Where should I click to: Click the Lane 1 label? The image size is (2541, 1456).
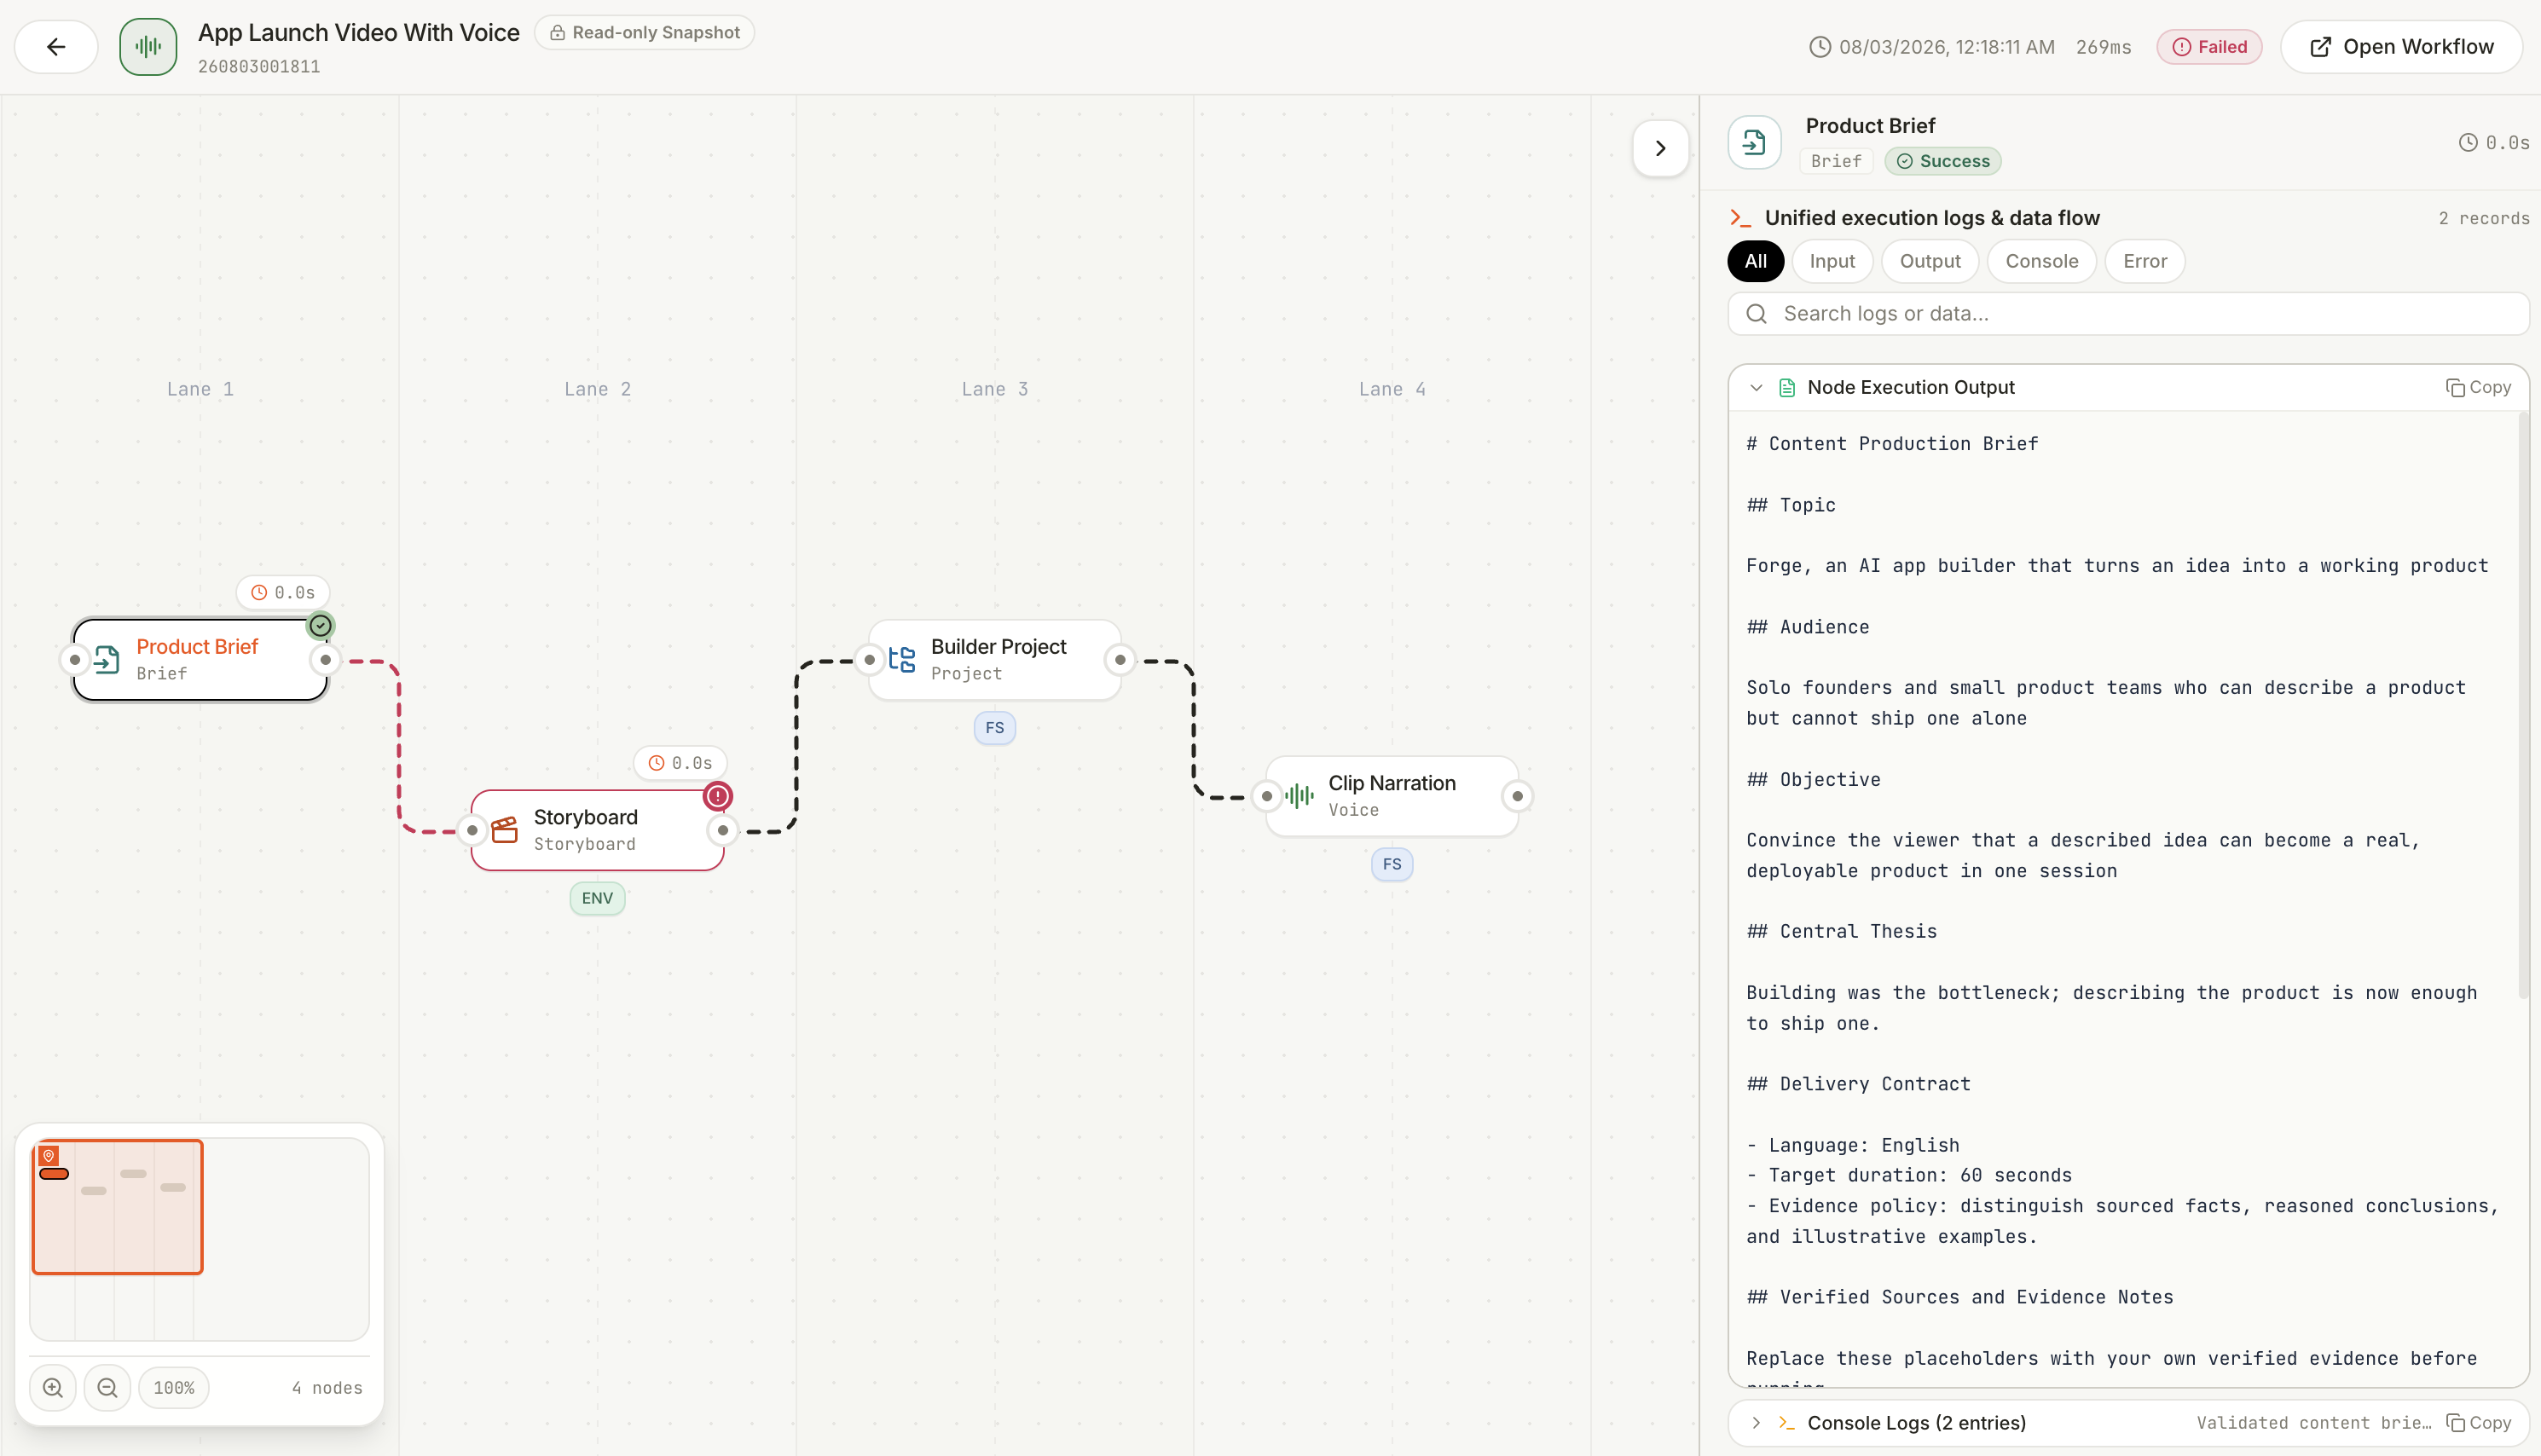[200, 389]
